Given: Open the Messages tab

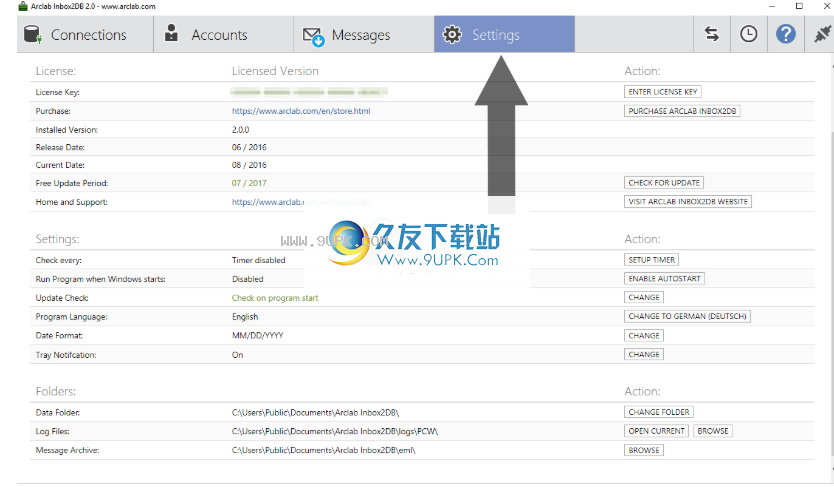Looking at the screenshot, I should [x=364, y=35].
